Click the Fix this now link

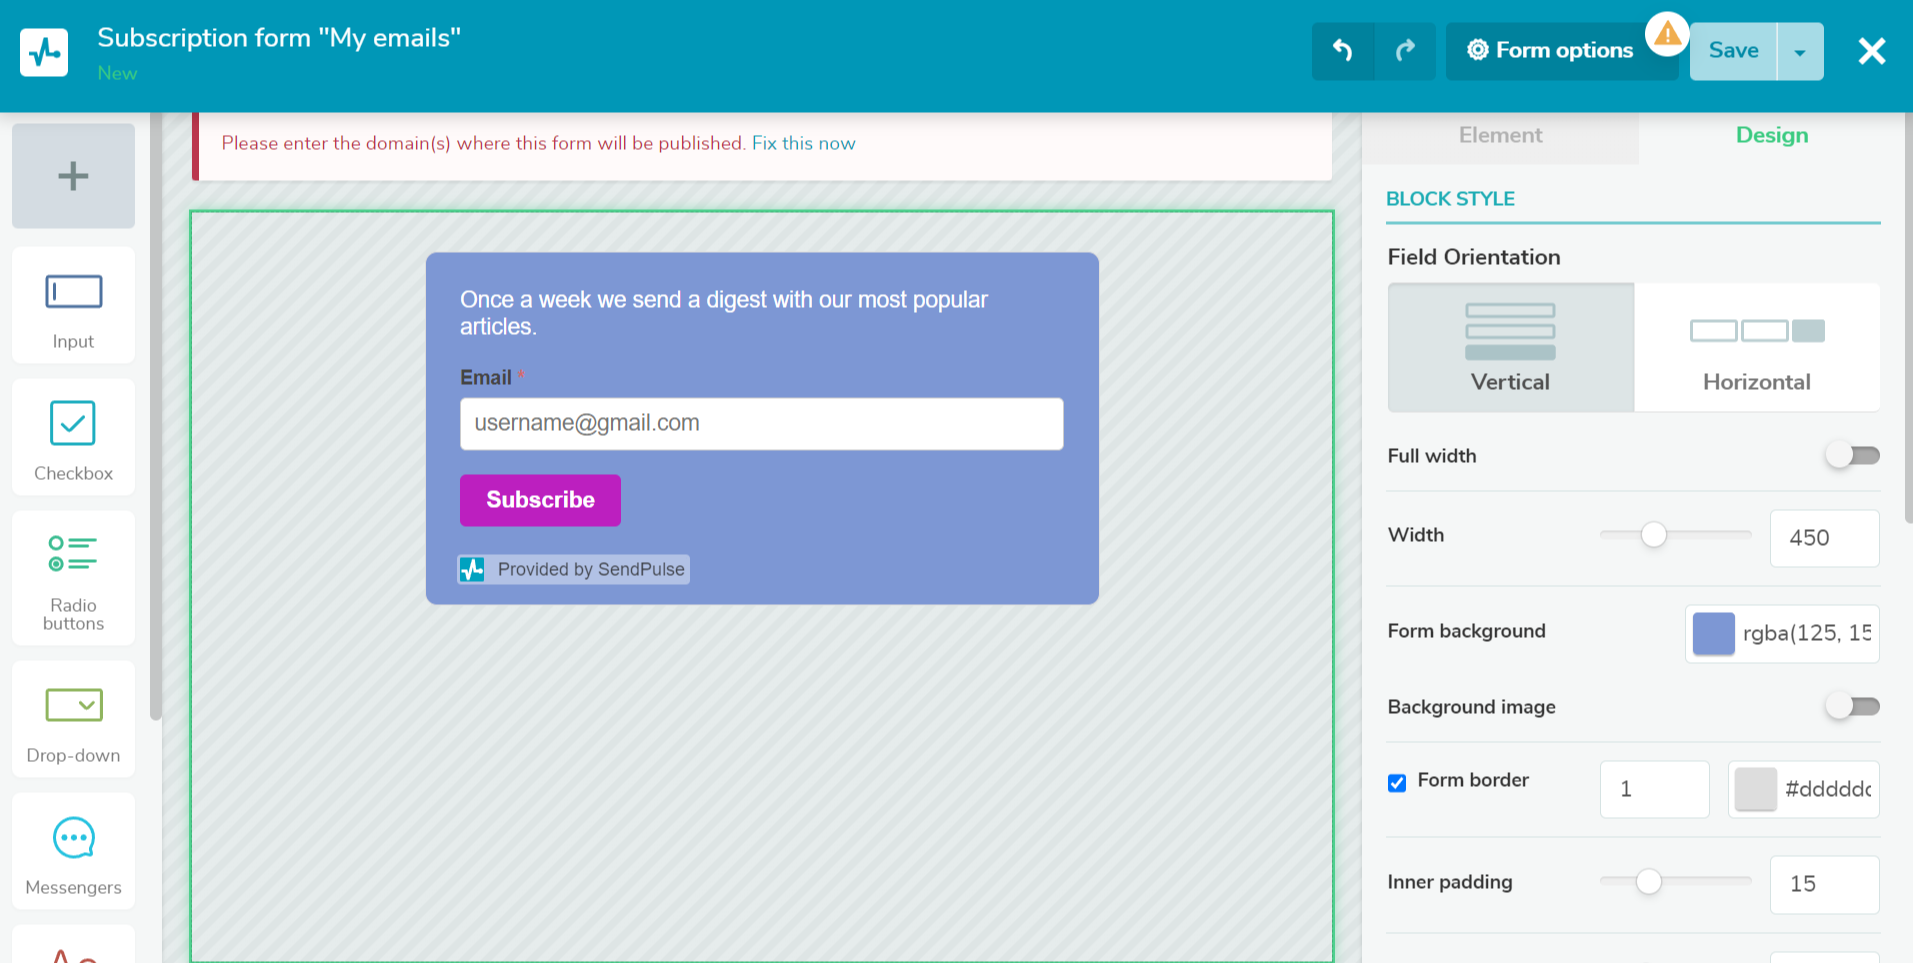[803, 143]
